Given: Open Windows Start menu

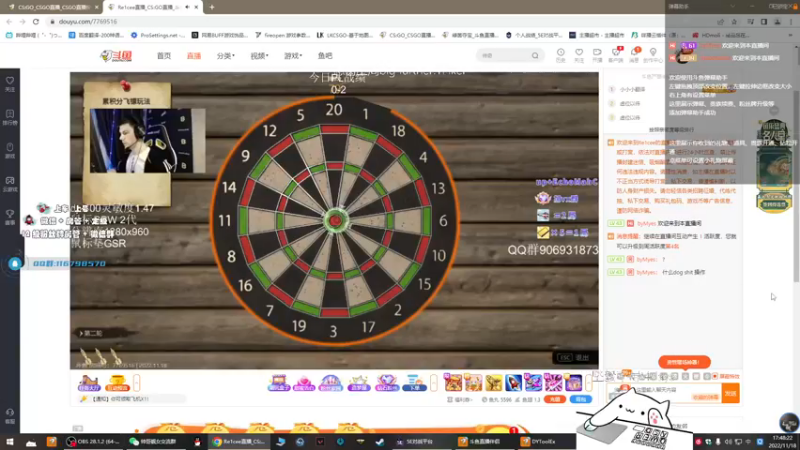Looking at the screenshot, I should (10, 442).
